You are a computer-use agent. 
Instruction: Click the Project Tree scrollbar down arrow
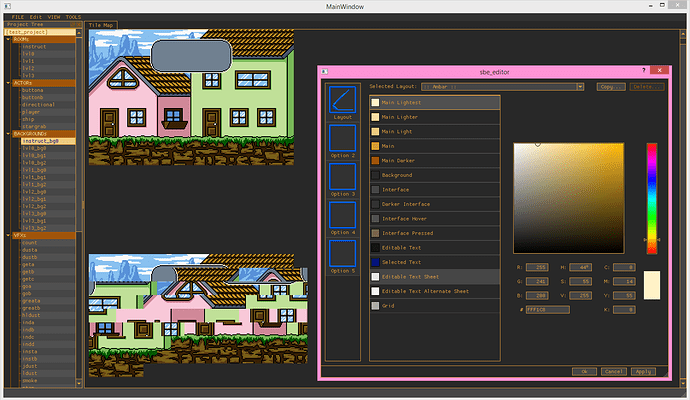[x=79, y=384]
